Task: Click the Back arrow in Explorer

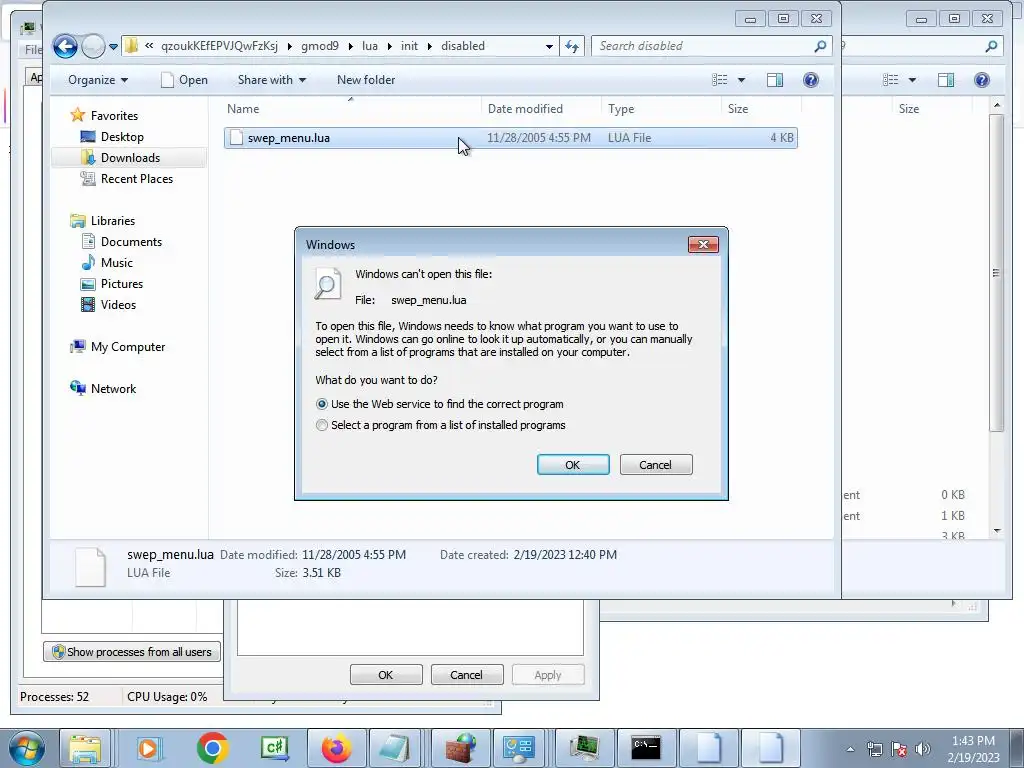Action: tap(65, 46)
